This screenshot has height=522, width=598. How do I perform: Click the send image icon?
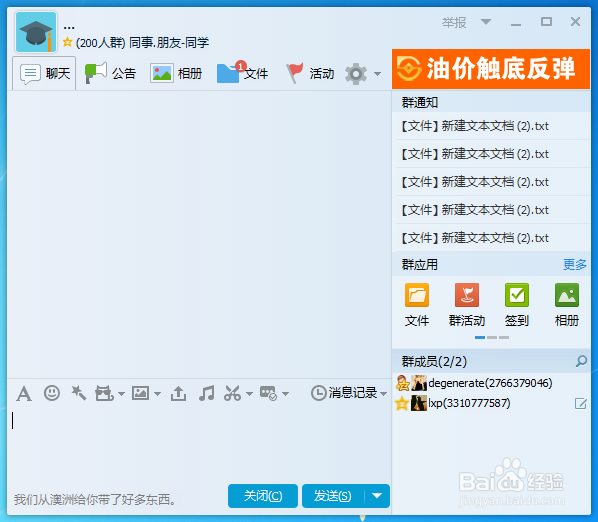pos(140,393)
